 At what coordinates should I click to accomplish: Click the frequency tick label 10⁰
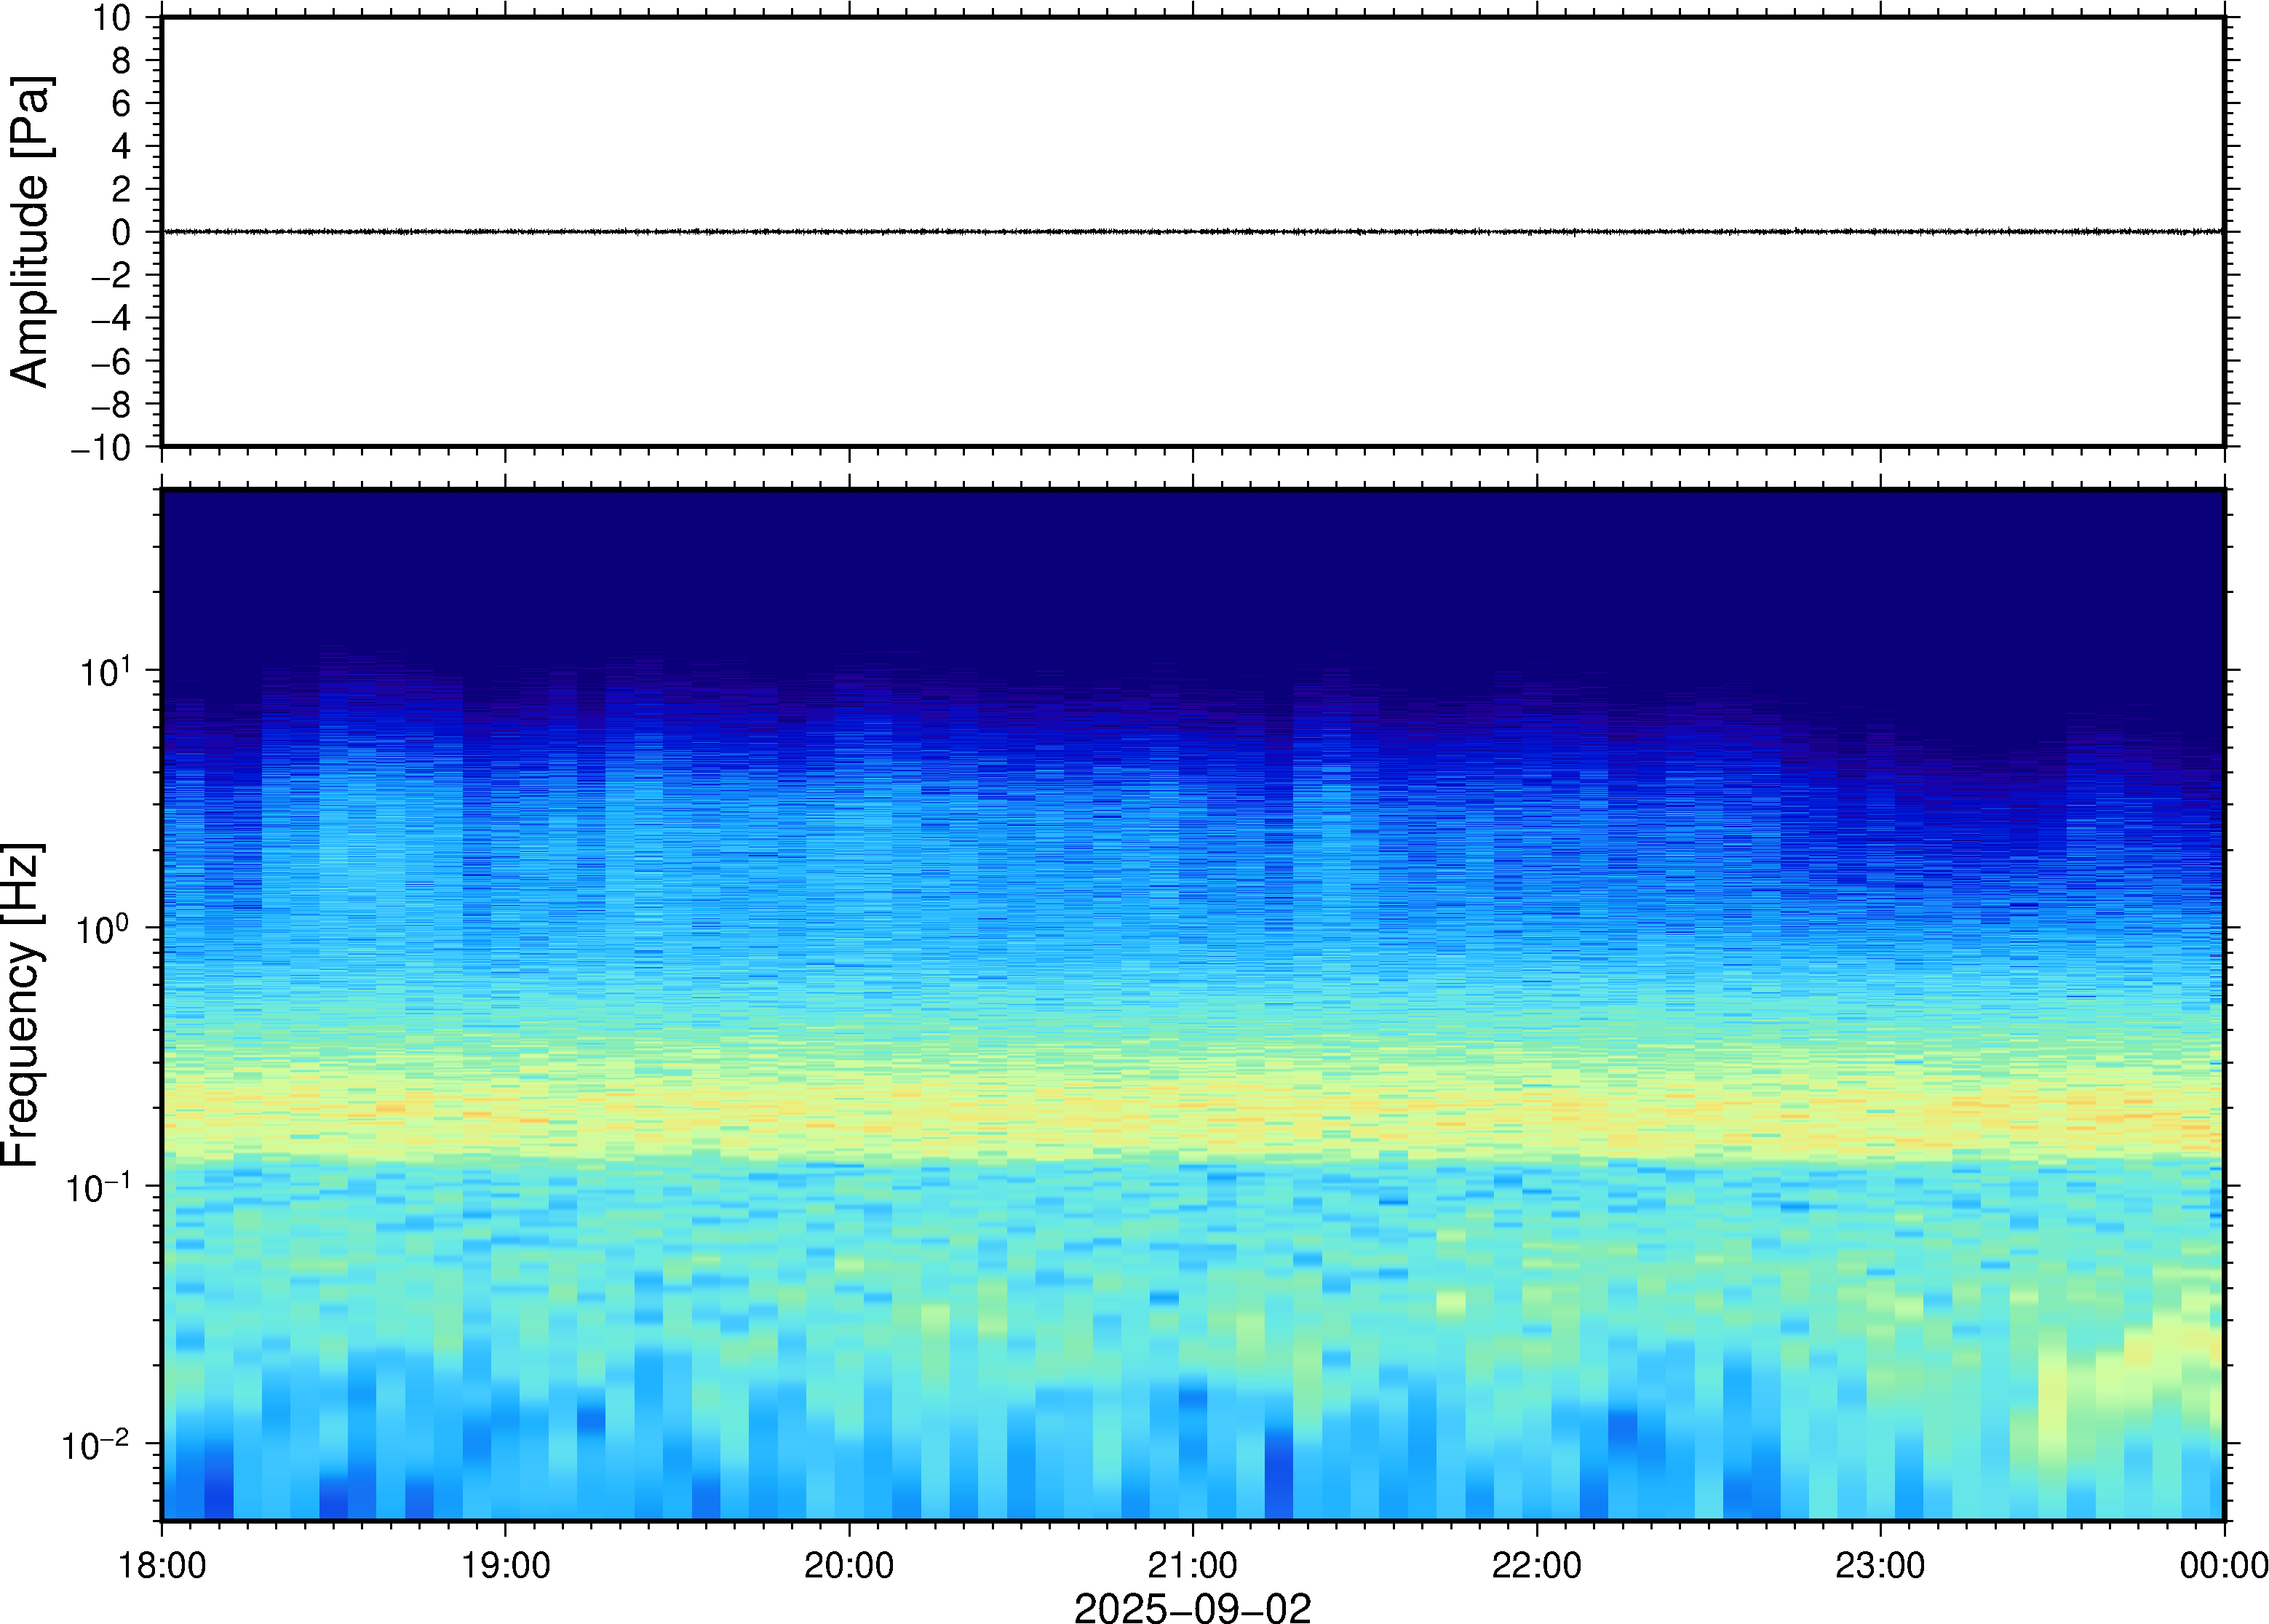pos(105,928)
